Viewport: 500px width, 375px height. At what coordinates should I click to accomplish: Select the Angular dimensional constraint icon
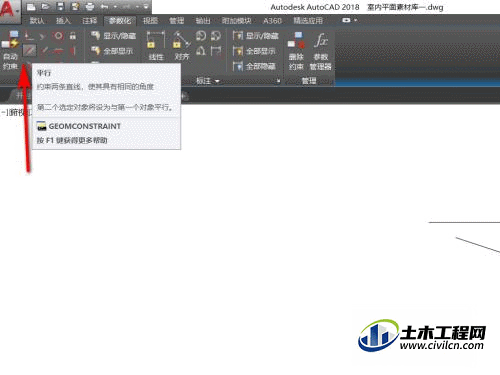(x=201, y=51)
